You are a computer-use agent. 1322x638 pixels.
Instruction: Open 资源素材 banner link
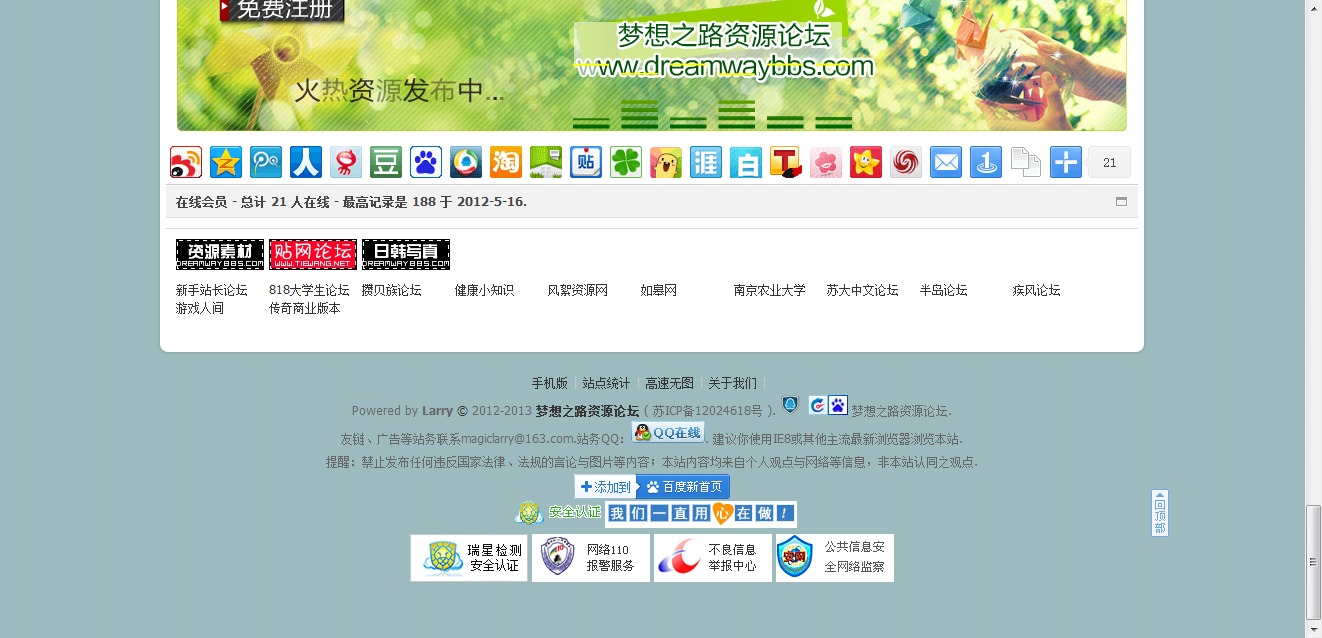coord(220,254)
